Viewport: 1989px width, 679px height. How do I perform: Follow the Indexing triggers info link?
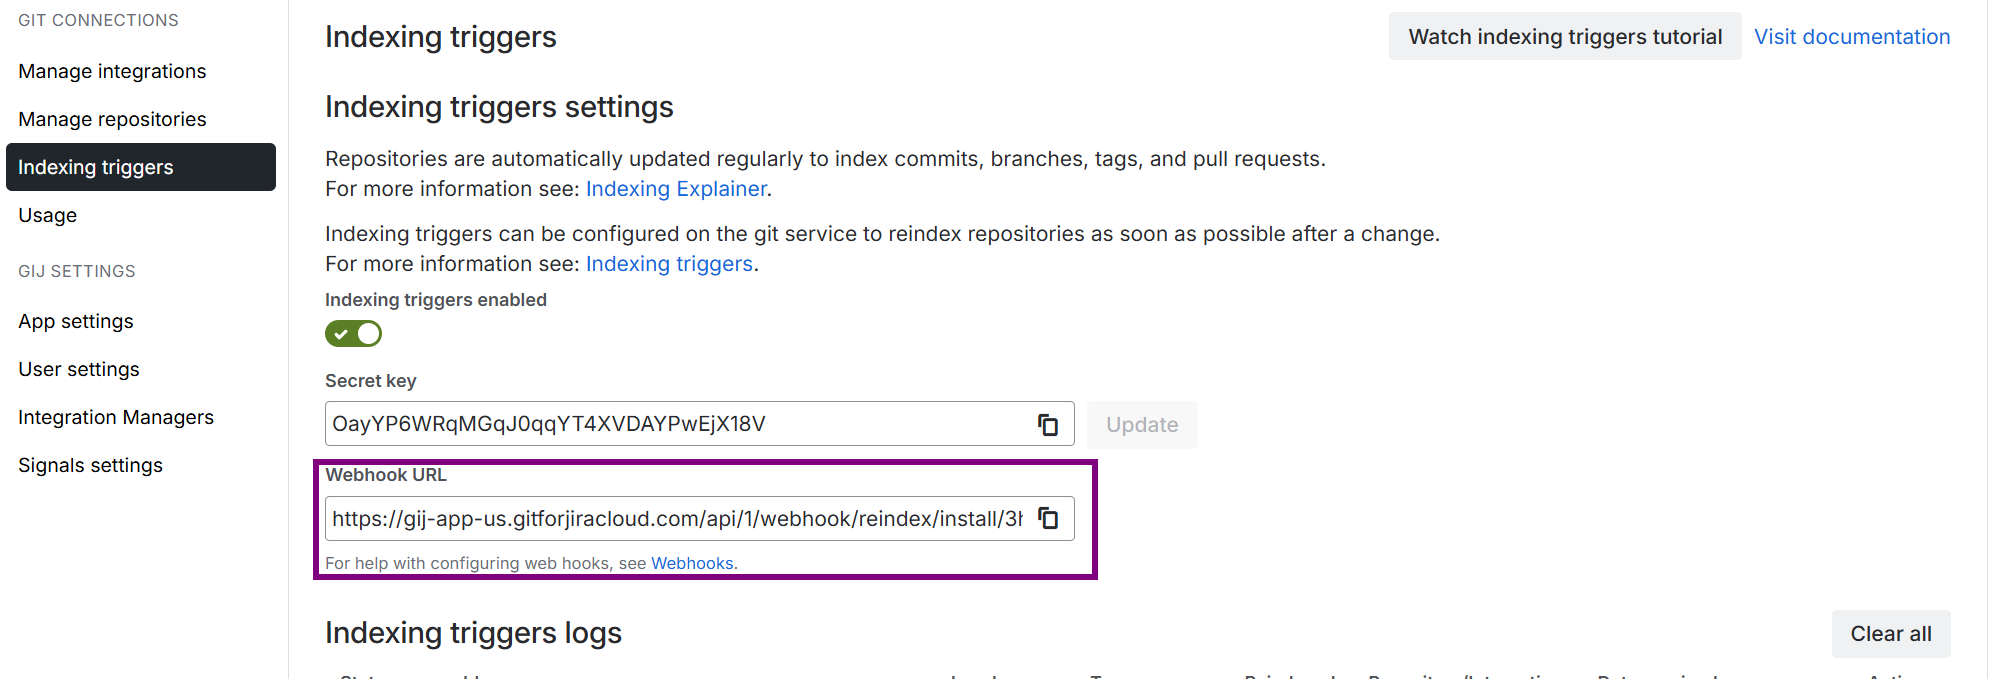669,264
